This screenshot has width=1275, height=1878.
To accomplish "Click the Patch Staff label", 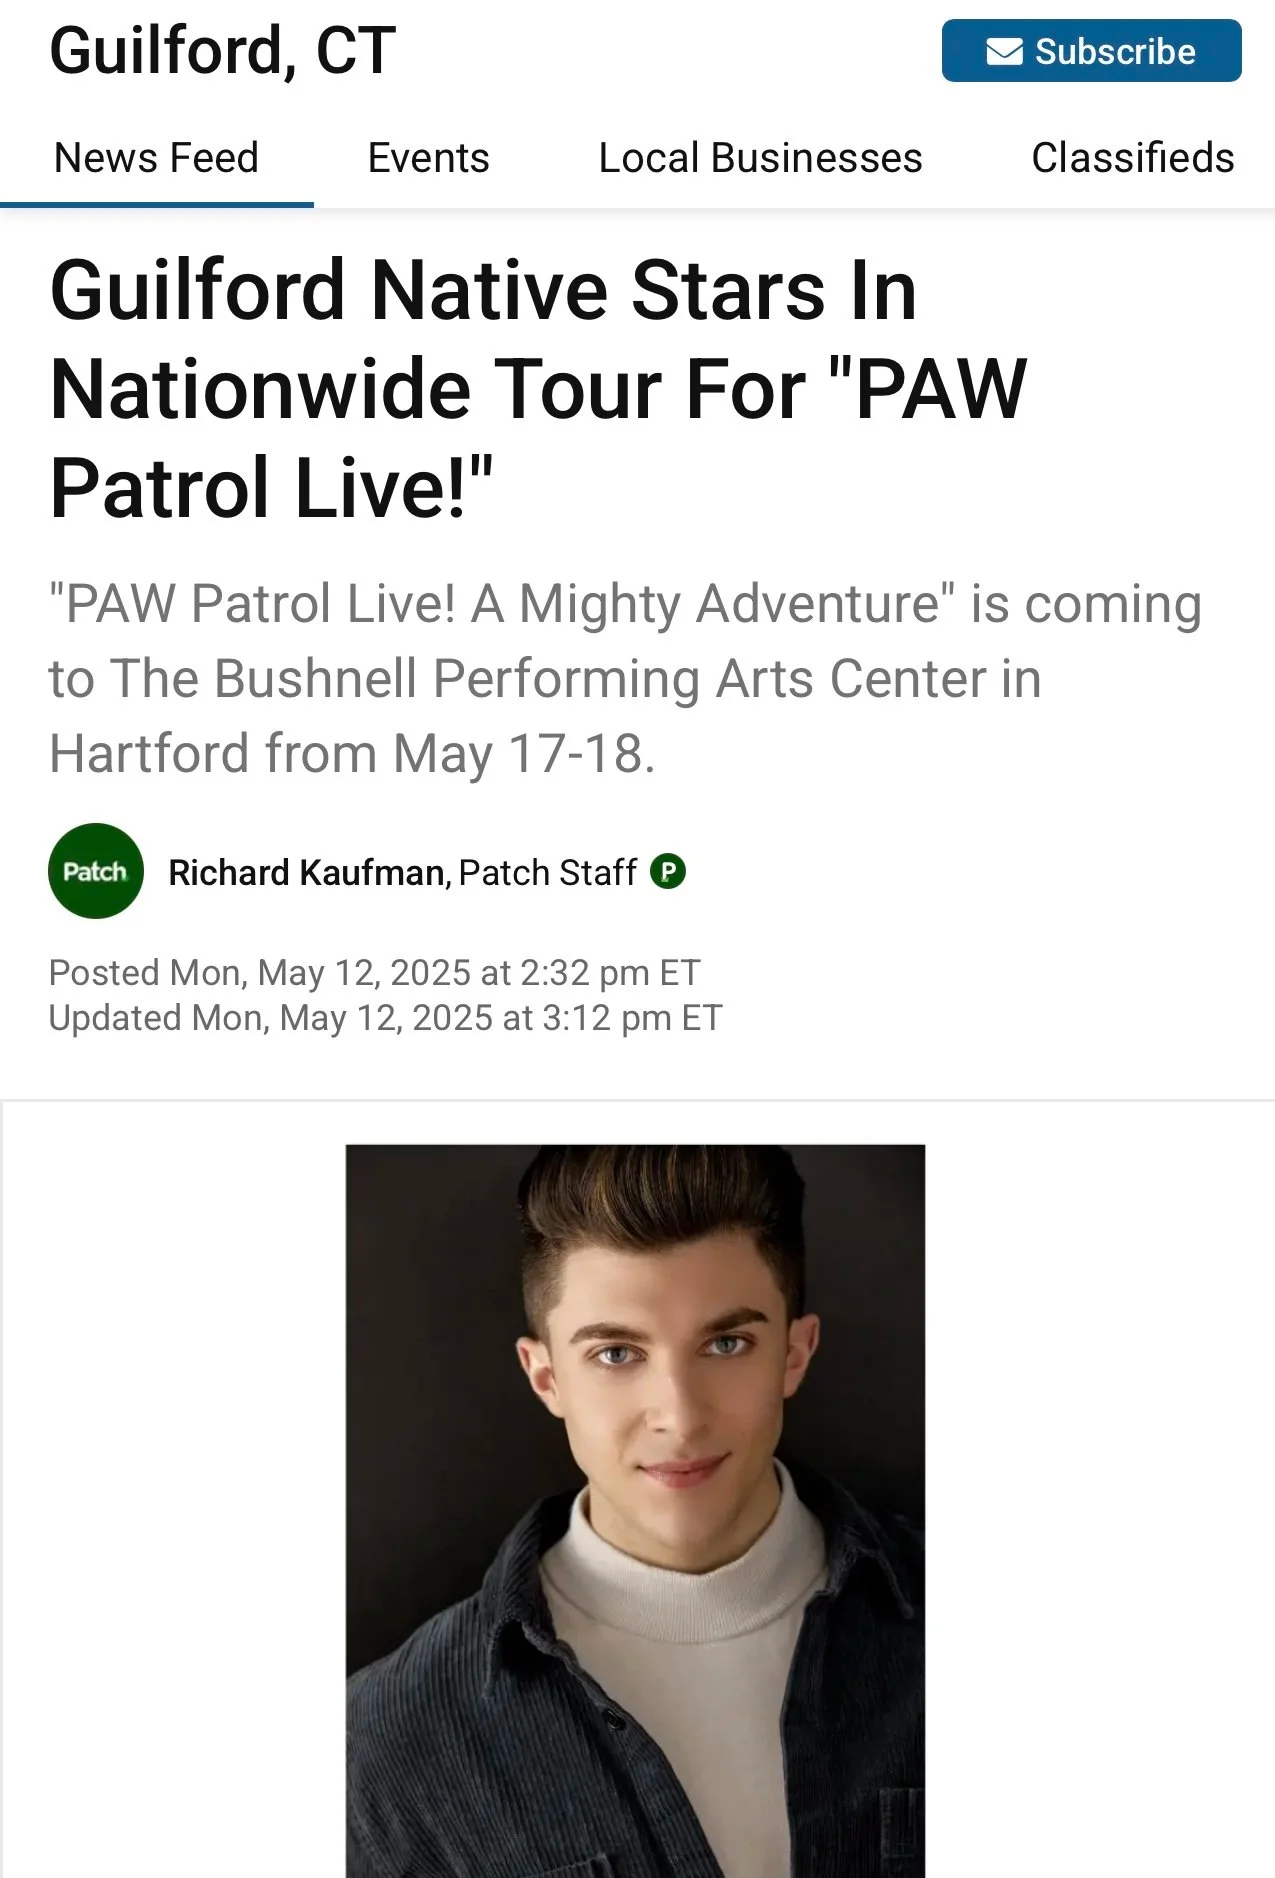I will pos(547,872).
